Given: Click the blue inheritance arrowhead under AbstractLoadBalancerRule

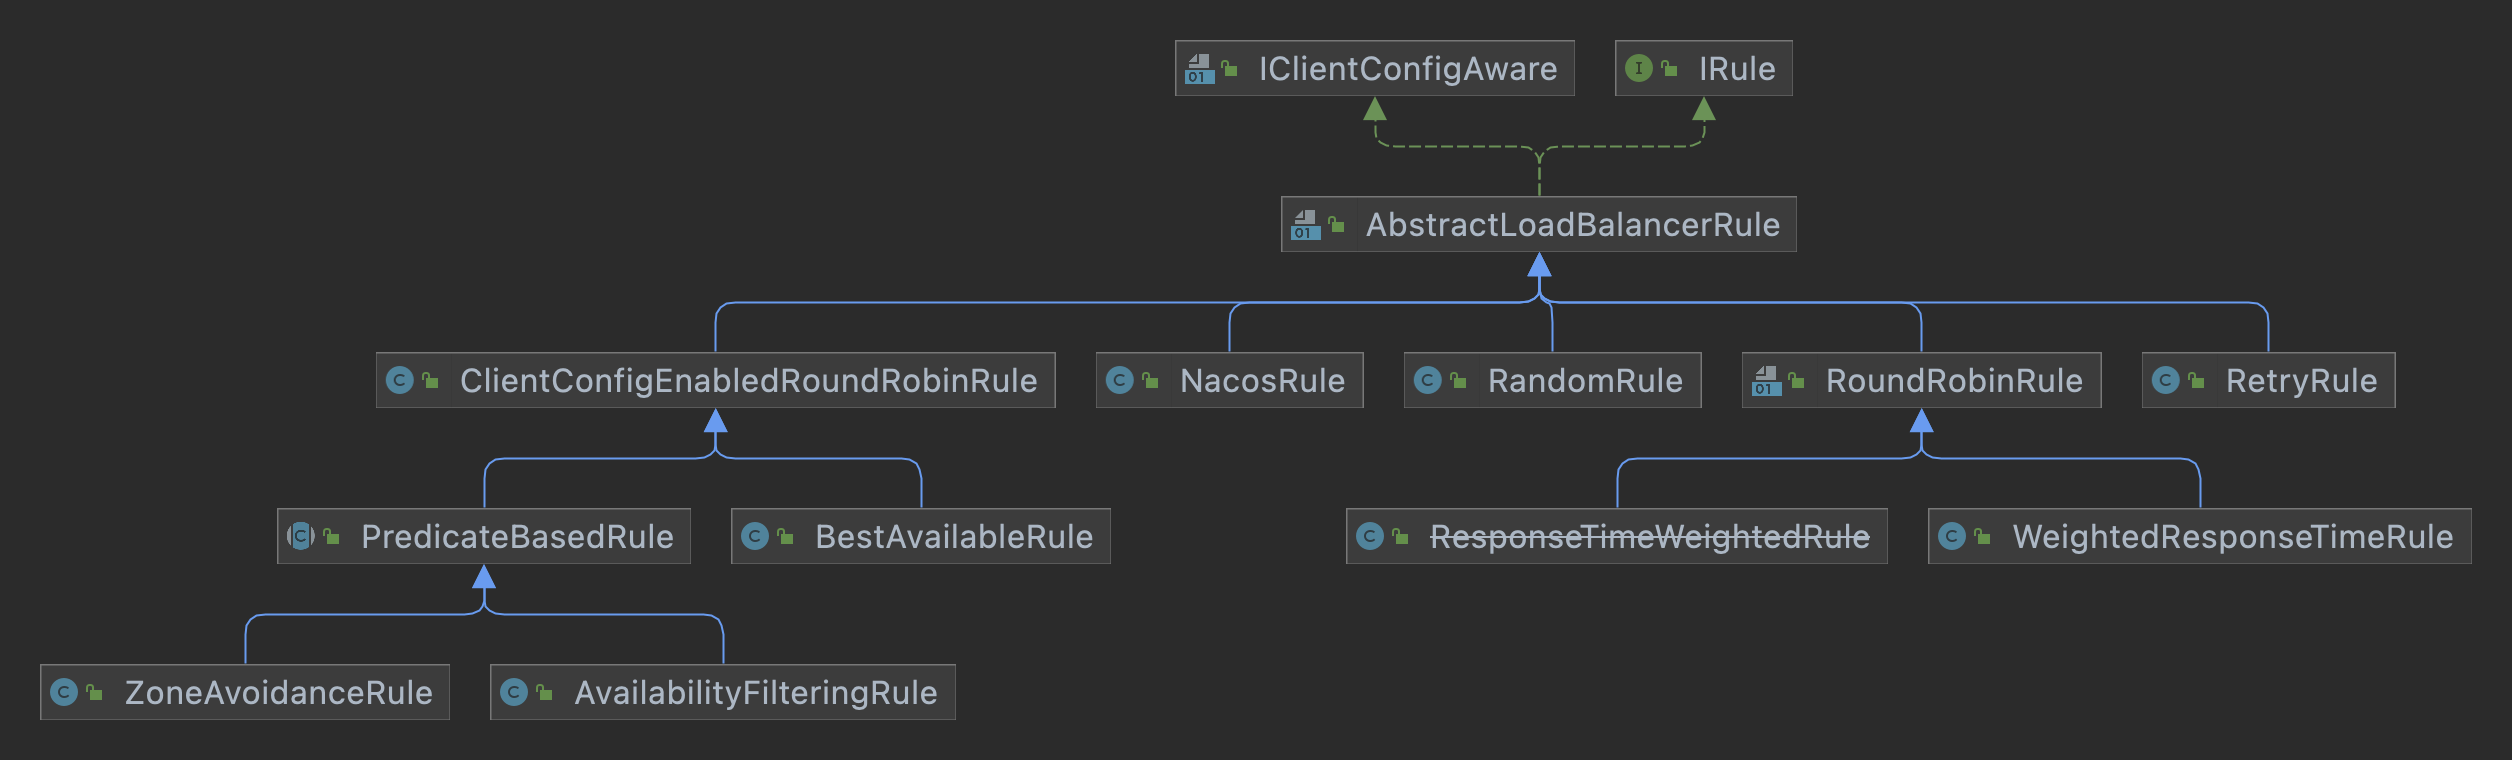Looking at the screenshot, I should pyautogui.click(x=1539, y=265).
